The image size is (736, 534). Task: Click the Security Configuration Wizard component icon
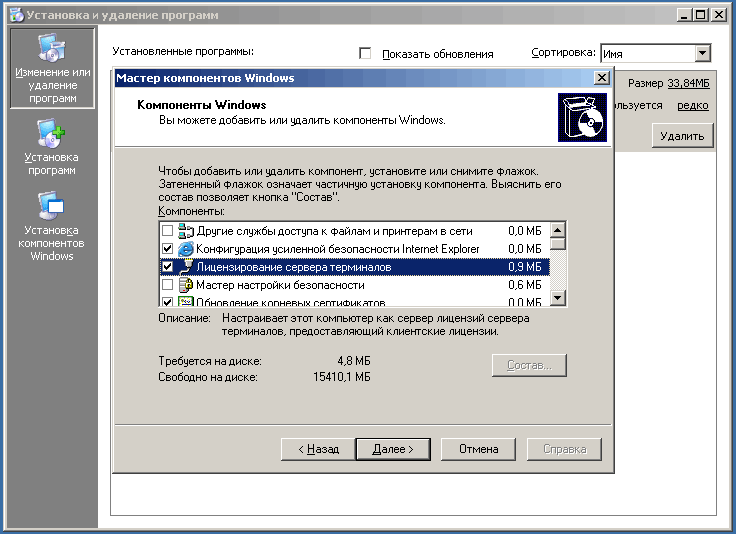[x=186, y=284]
